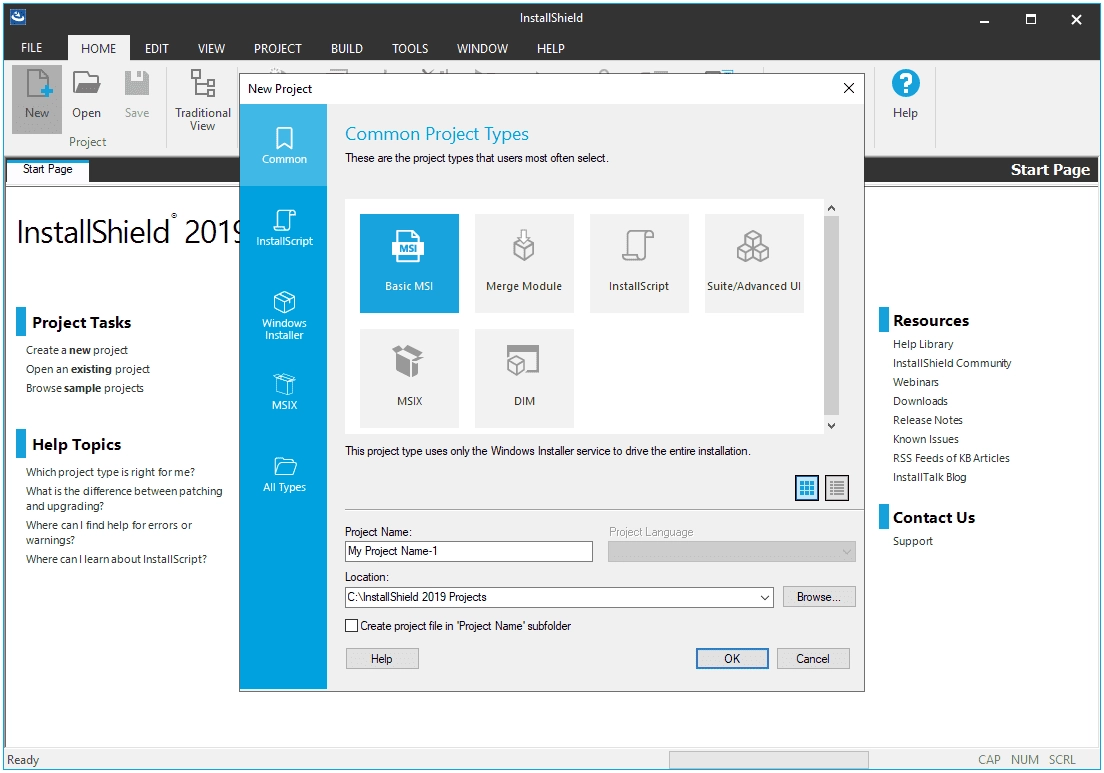Open the Downloads resource link

pyautogui.click(x=920, y=401)
